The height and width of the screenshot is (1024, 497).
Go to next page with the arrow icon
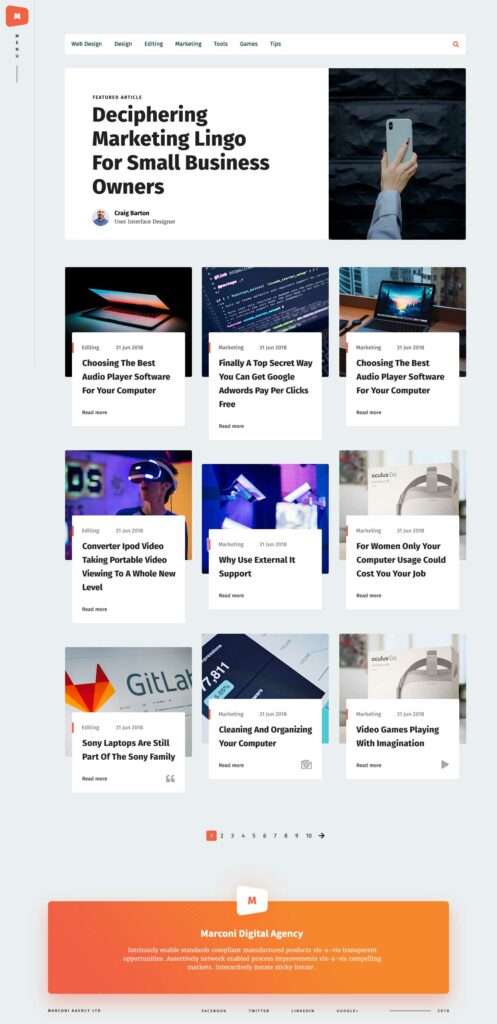click(321, 835)
